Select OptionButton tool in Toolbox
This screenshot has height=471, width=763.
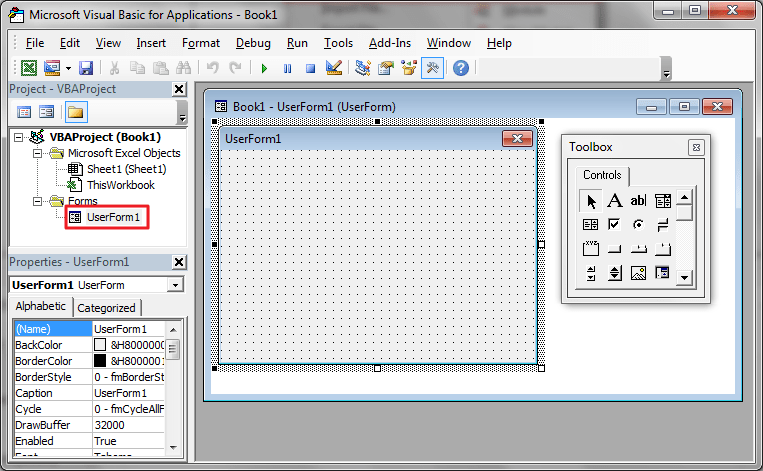[638, 224]
